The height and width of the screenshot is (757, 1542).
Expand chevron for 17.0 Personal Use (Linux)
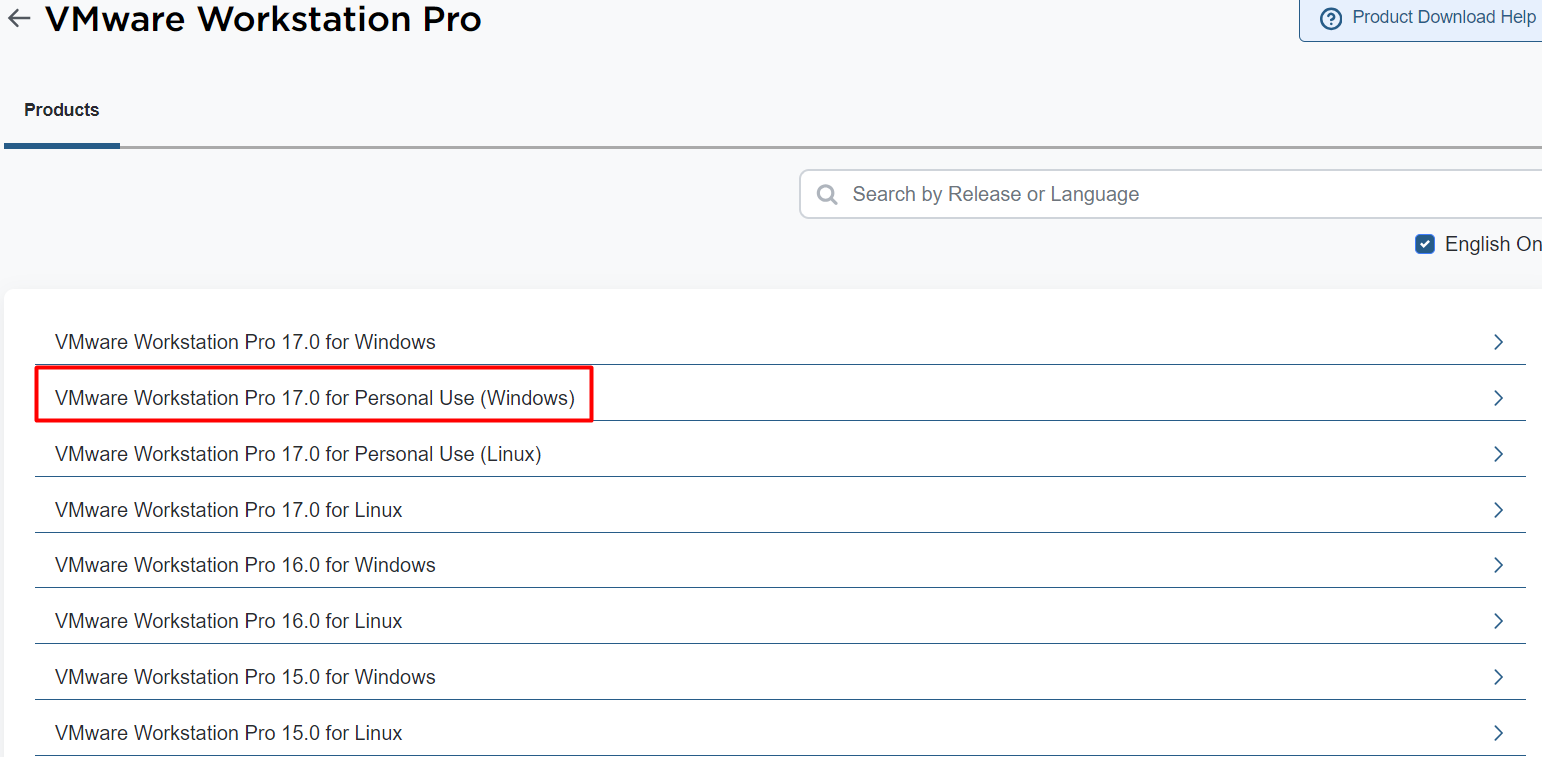[x=1498, y=454]
